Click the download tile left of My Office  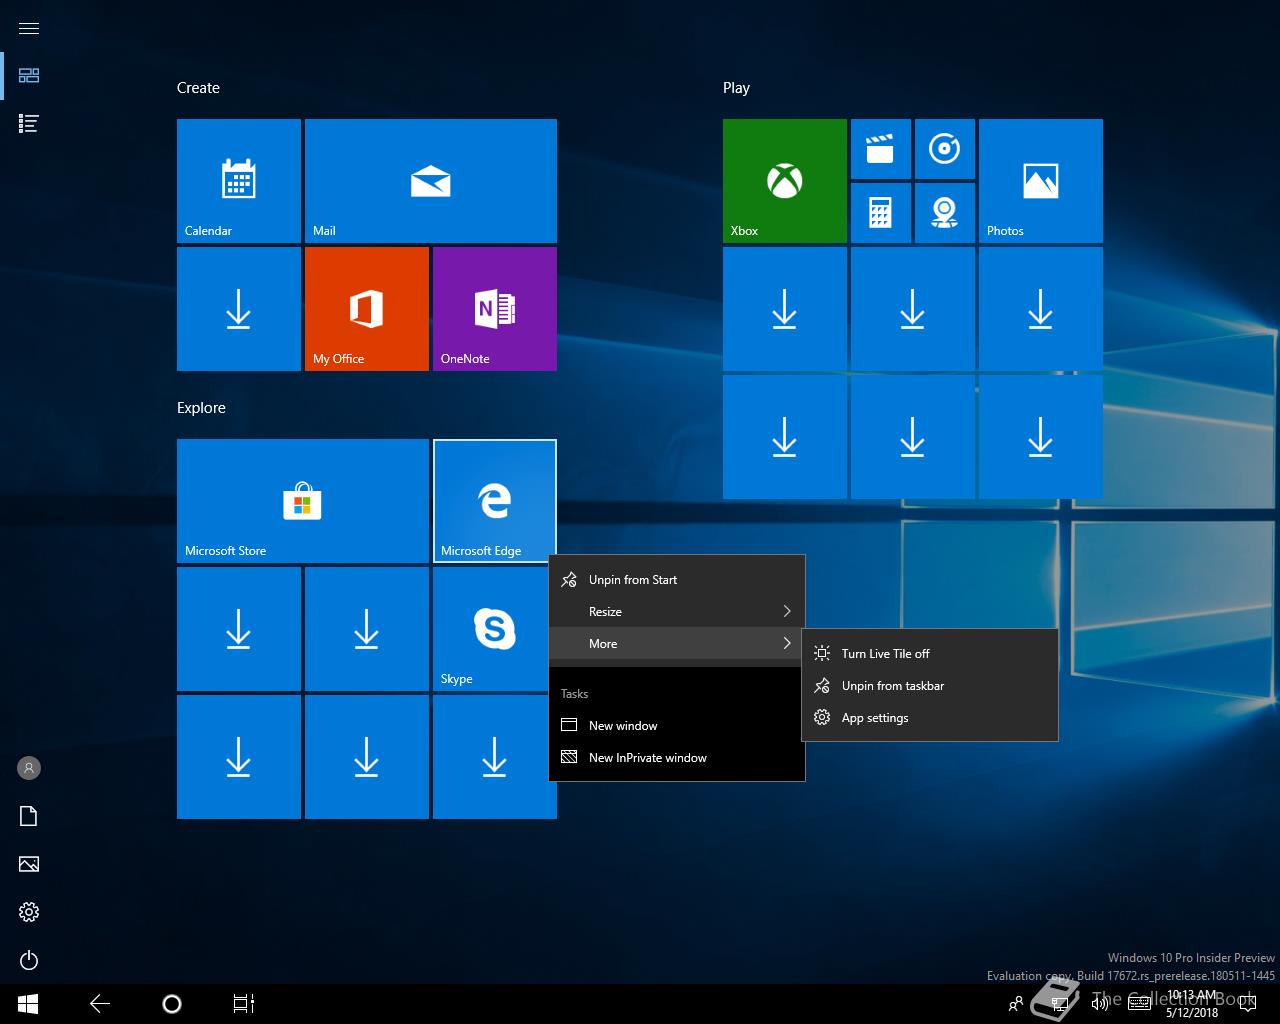(239, 309)
